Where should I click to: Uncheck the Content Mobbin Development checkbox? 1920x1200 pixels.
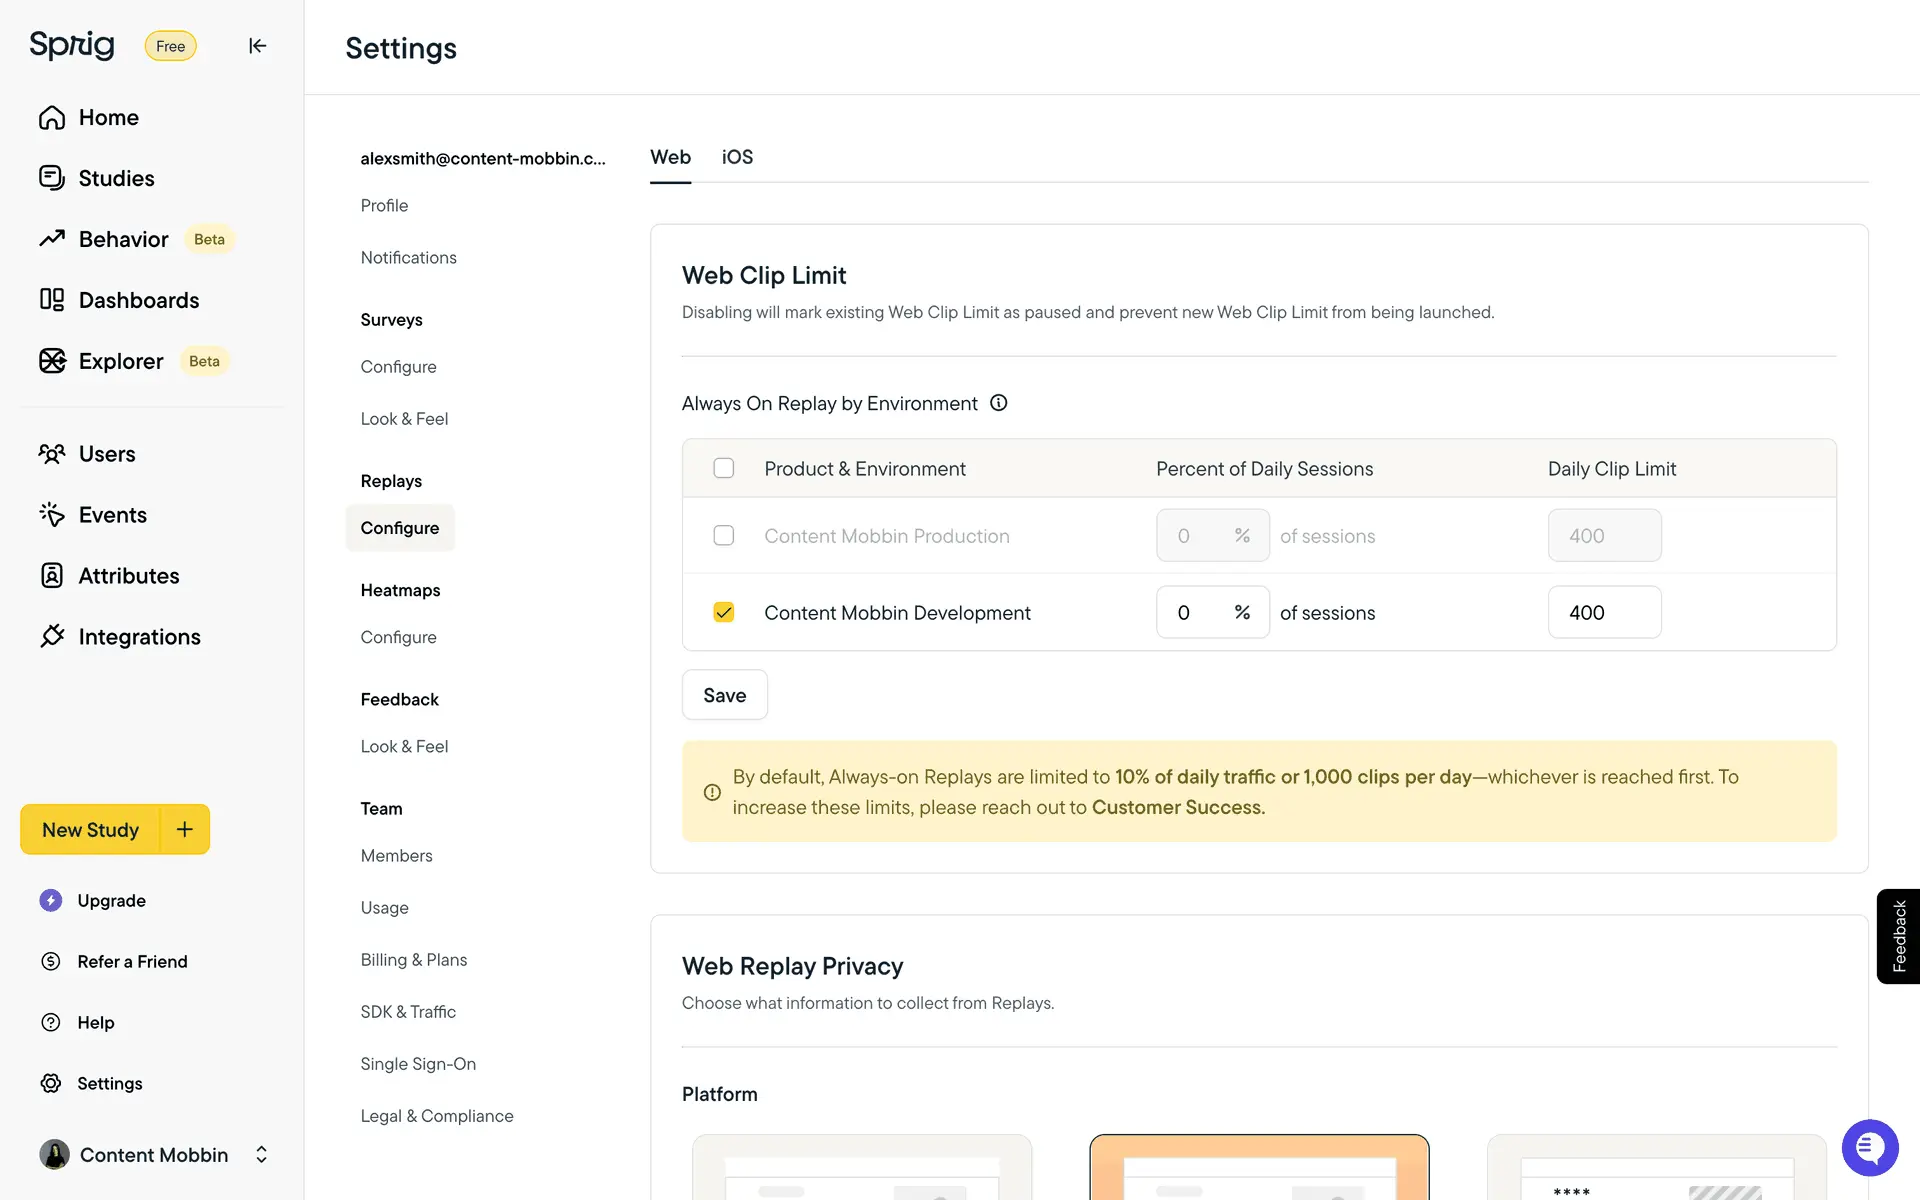coord(724,612)
